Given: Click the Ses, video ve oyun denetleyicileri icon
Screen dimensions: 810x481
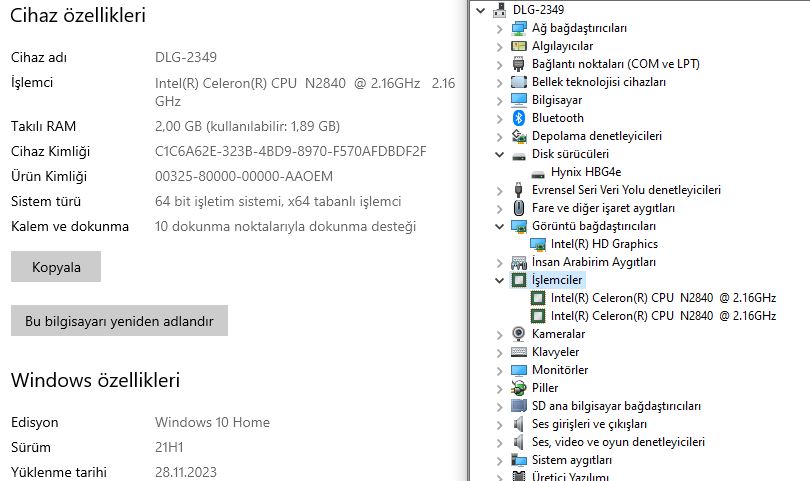Looking at the screenshot, I should 519,442.
